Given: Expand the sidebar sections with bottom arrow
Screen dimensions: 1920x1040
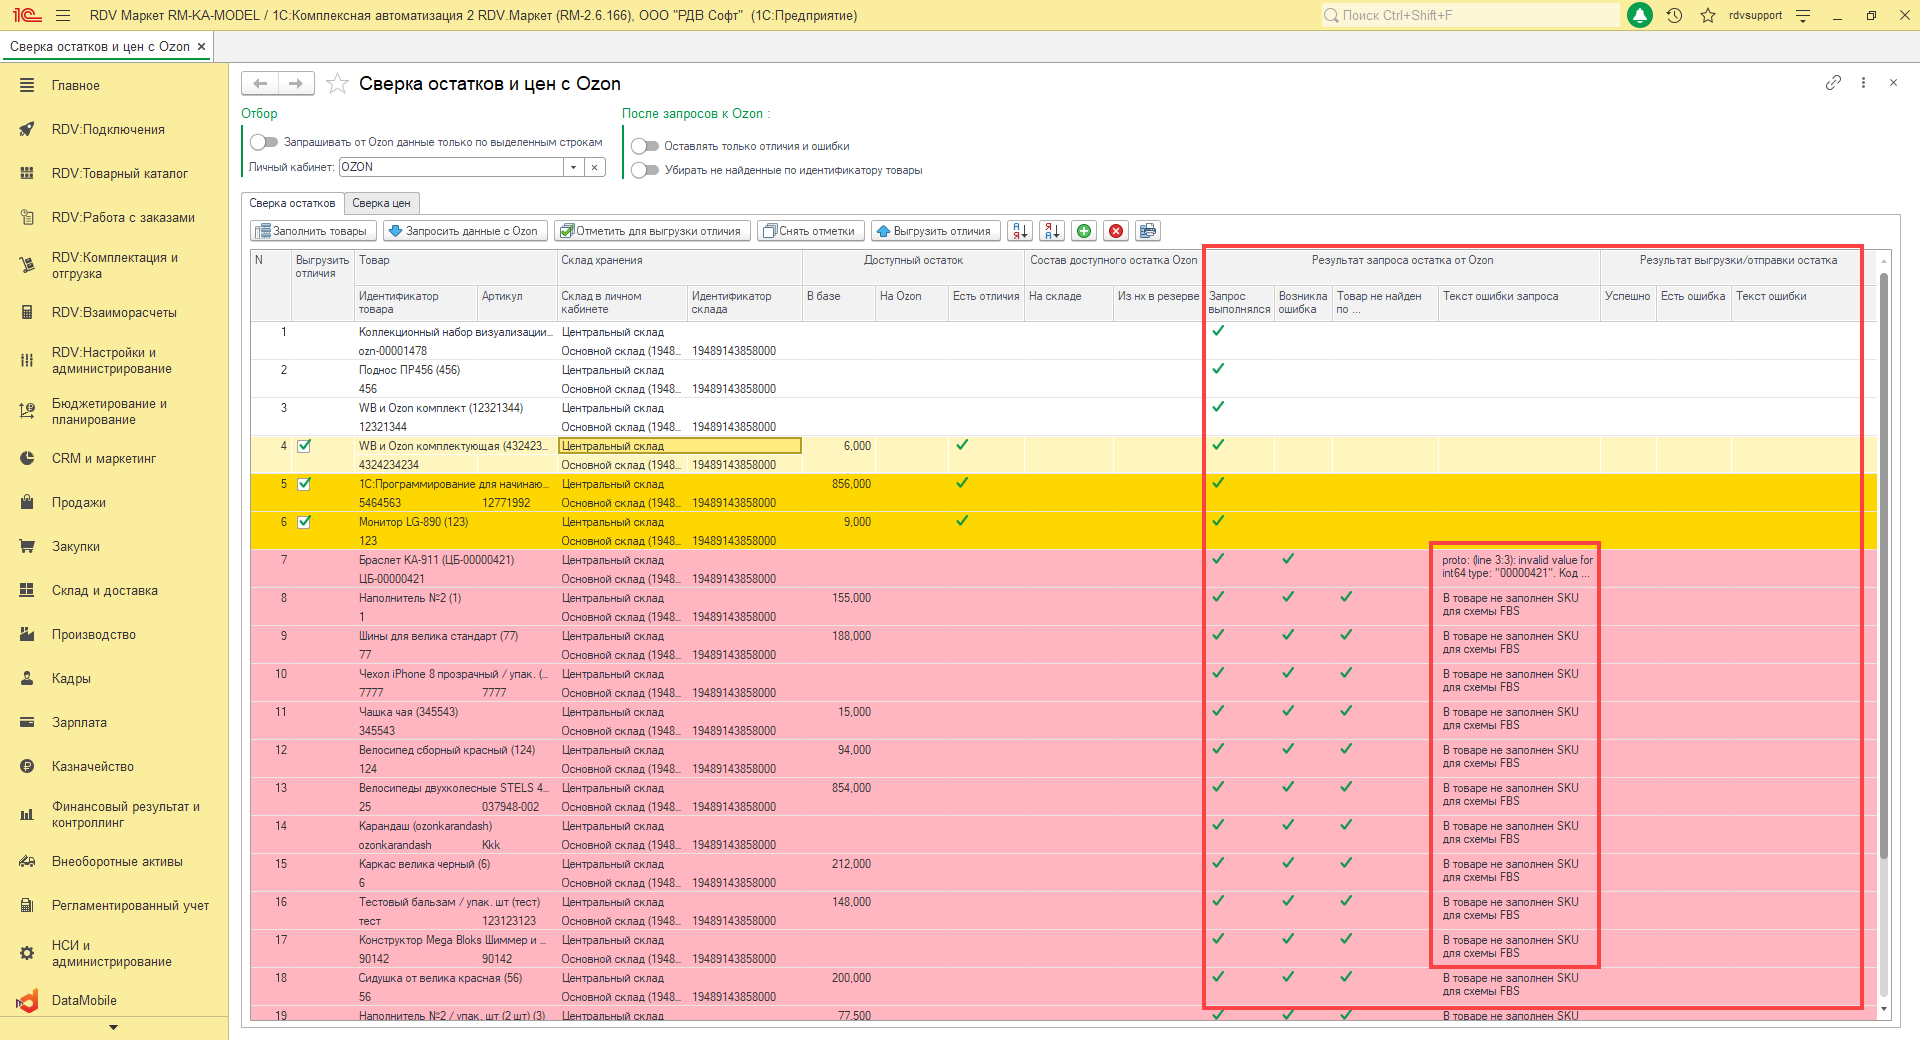Looking at the screenshot, I should click(113, 1027).
